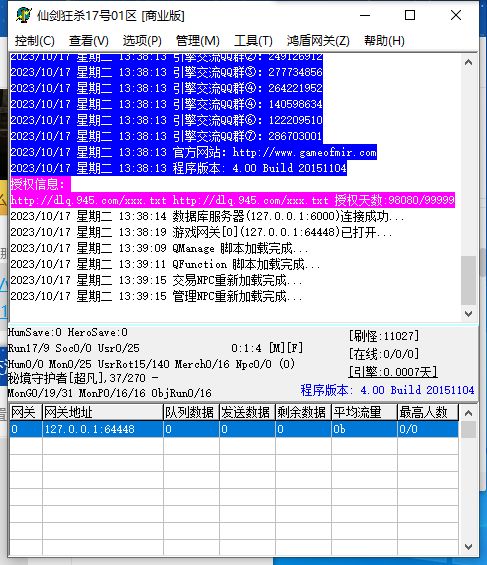Click gateway table scrollbar up arrow
The height and width of the screenshot is (565, 487).
tap(468, 413)
